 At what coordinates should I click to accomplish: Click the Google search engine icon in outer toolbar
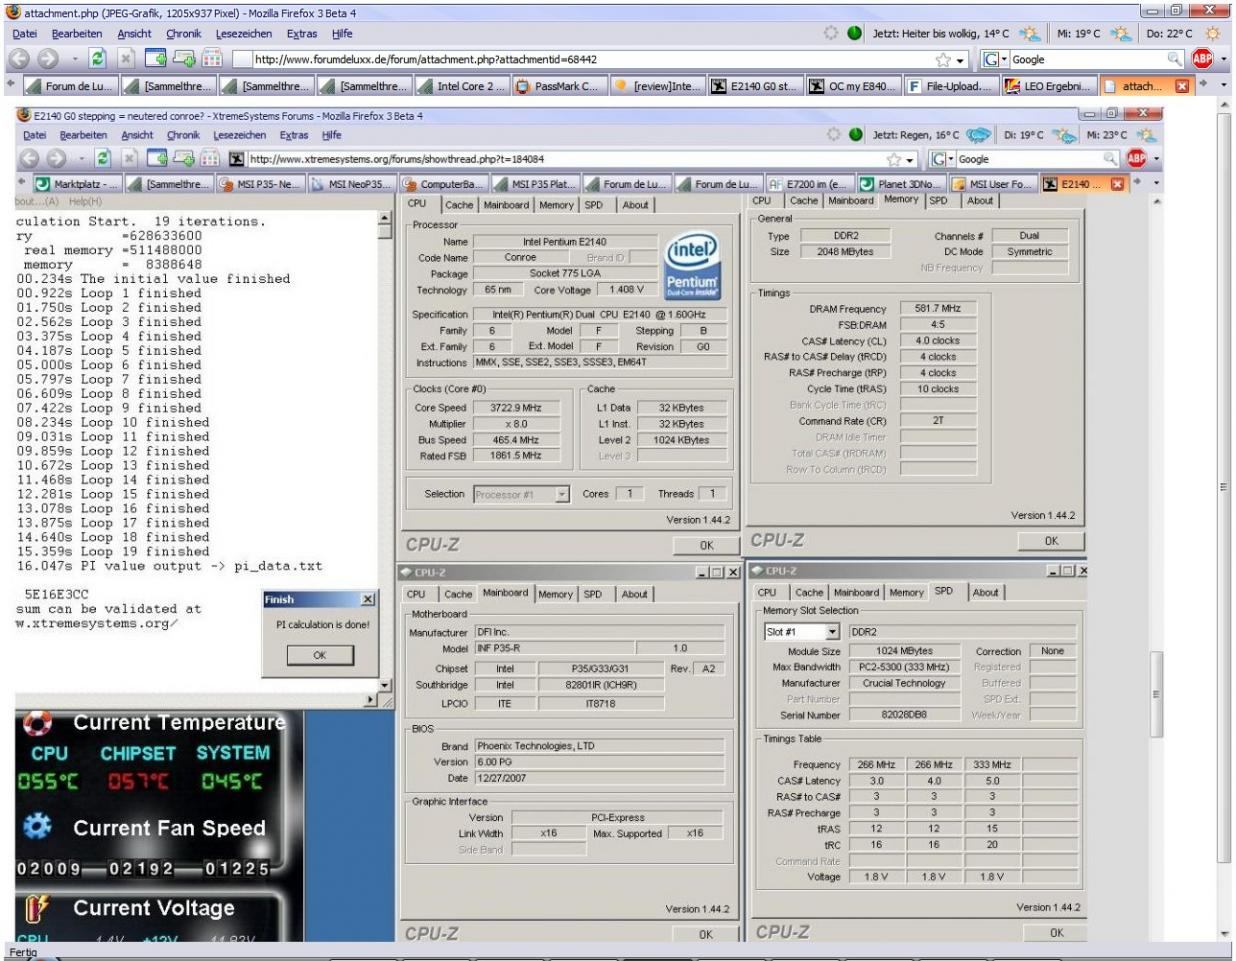(x=990, y=60)
